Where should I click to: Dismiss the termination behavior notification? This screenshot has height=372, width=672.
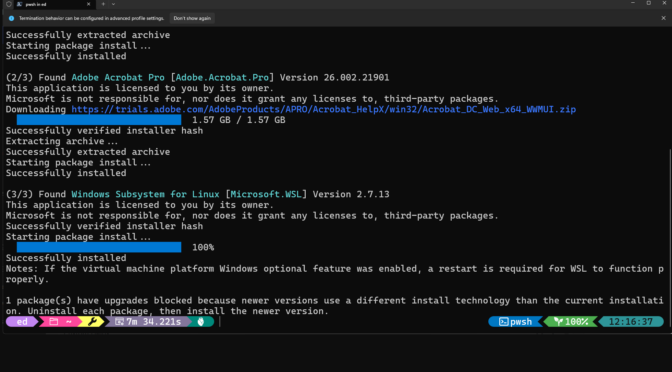(663, 18)
